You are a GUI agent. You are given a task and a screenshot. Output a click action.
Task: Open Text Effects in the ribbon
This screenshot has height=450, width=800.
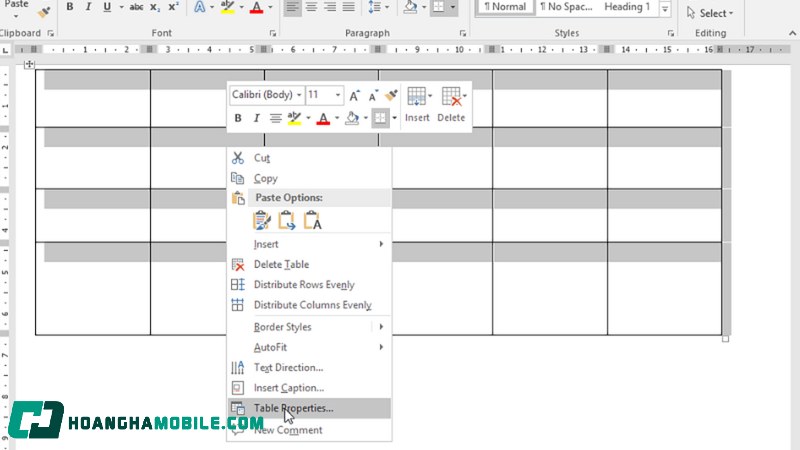point(199,7)
